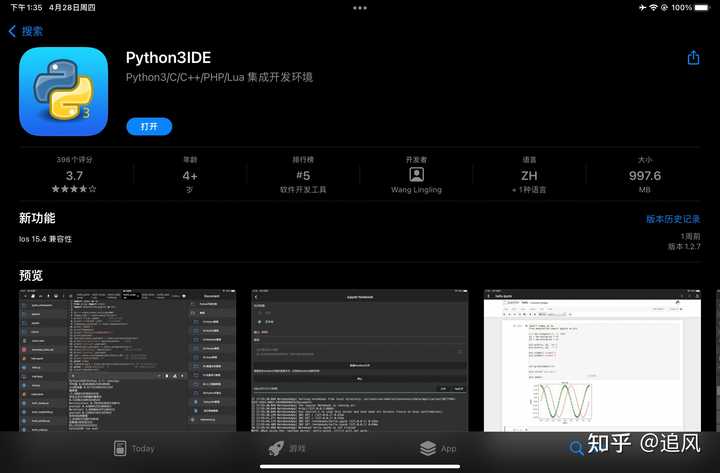
Task: Tap the battery icon in status bar
Action: coord(702,8)
